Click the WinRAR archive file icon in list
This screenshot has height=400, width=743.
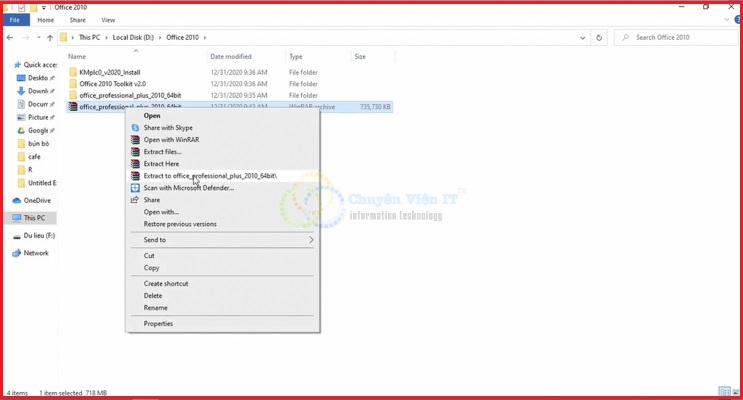[72, 107]
